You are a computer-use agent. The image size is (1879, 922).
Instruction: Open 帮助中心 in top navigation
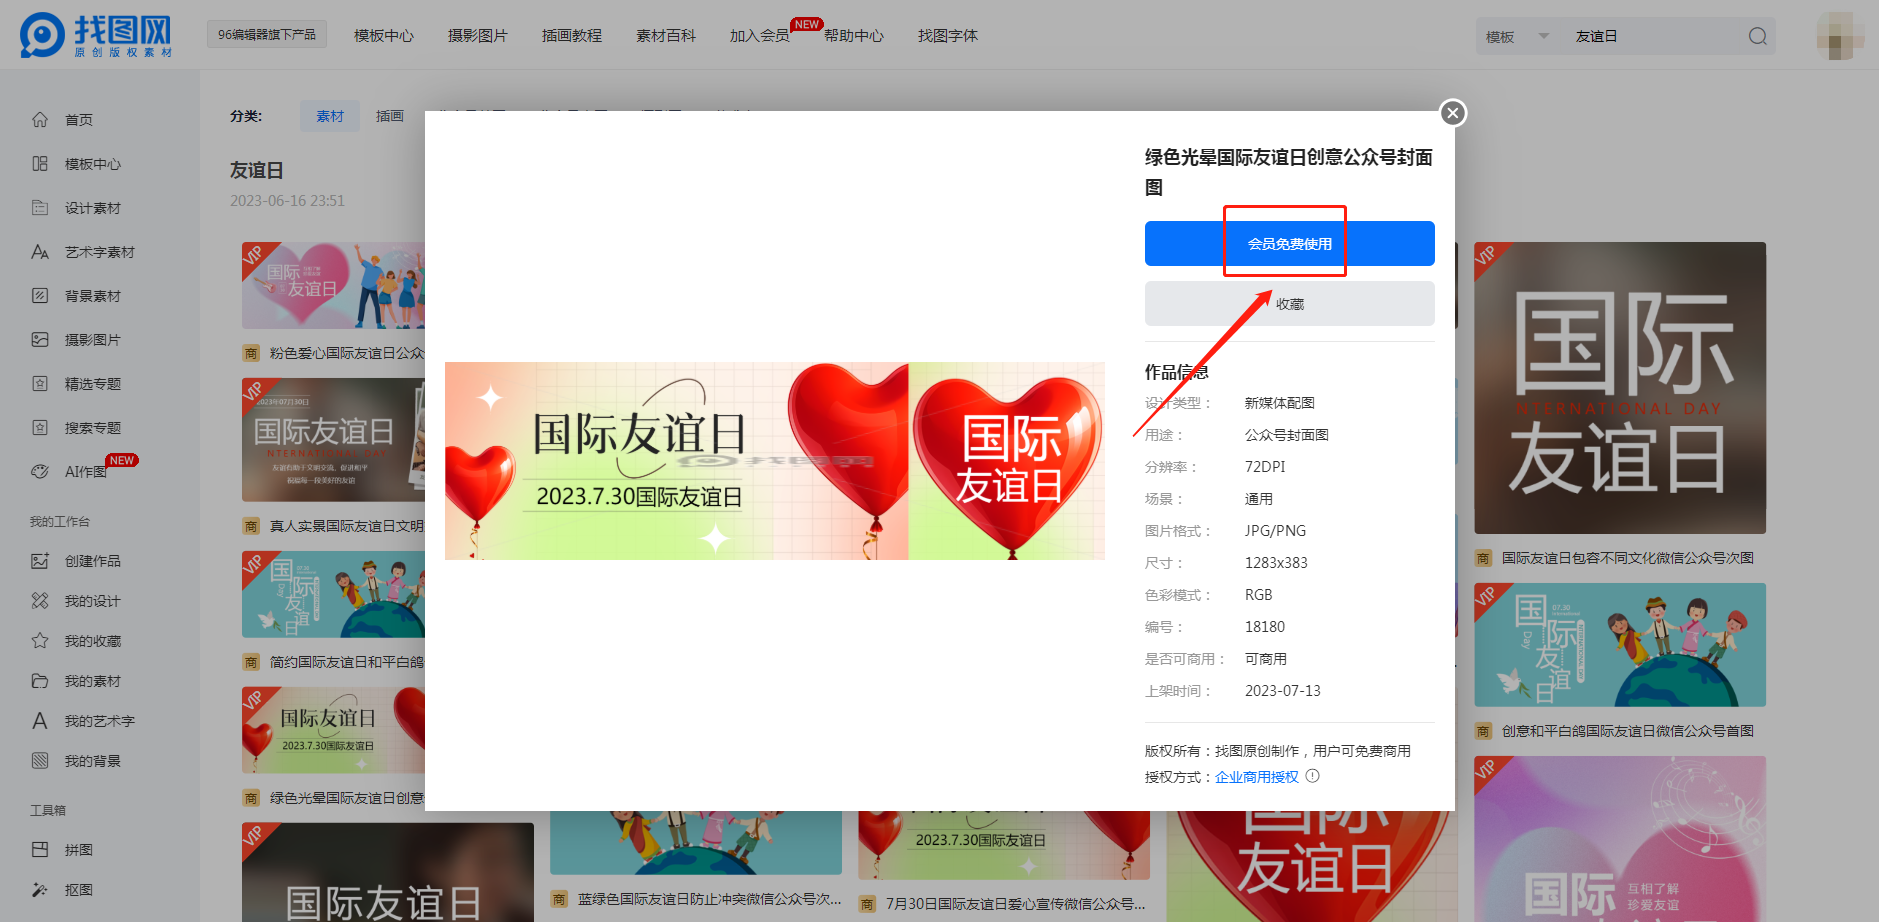[853, 36]
